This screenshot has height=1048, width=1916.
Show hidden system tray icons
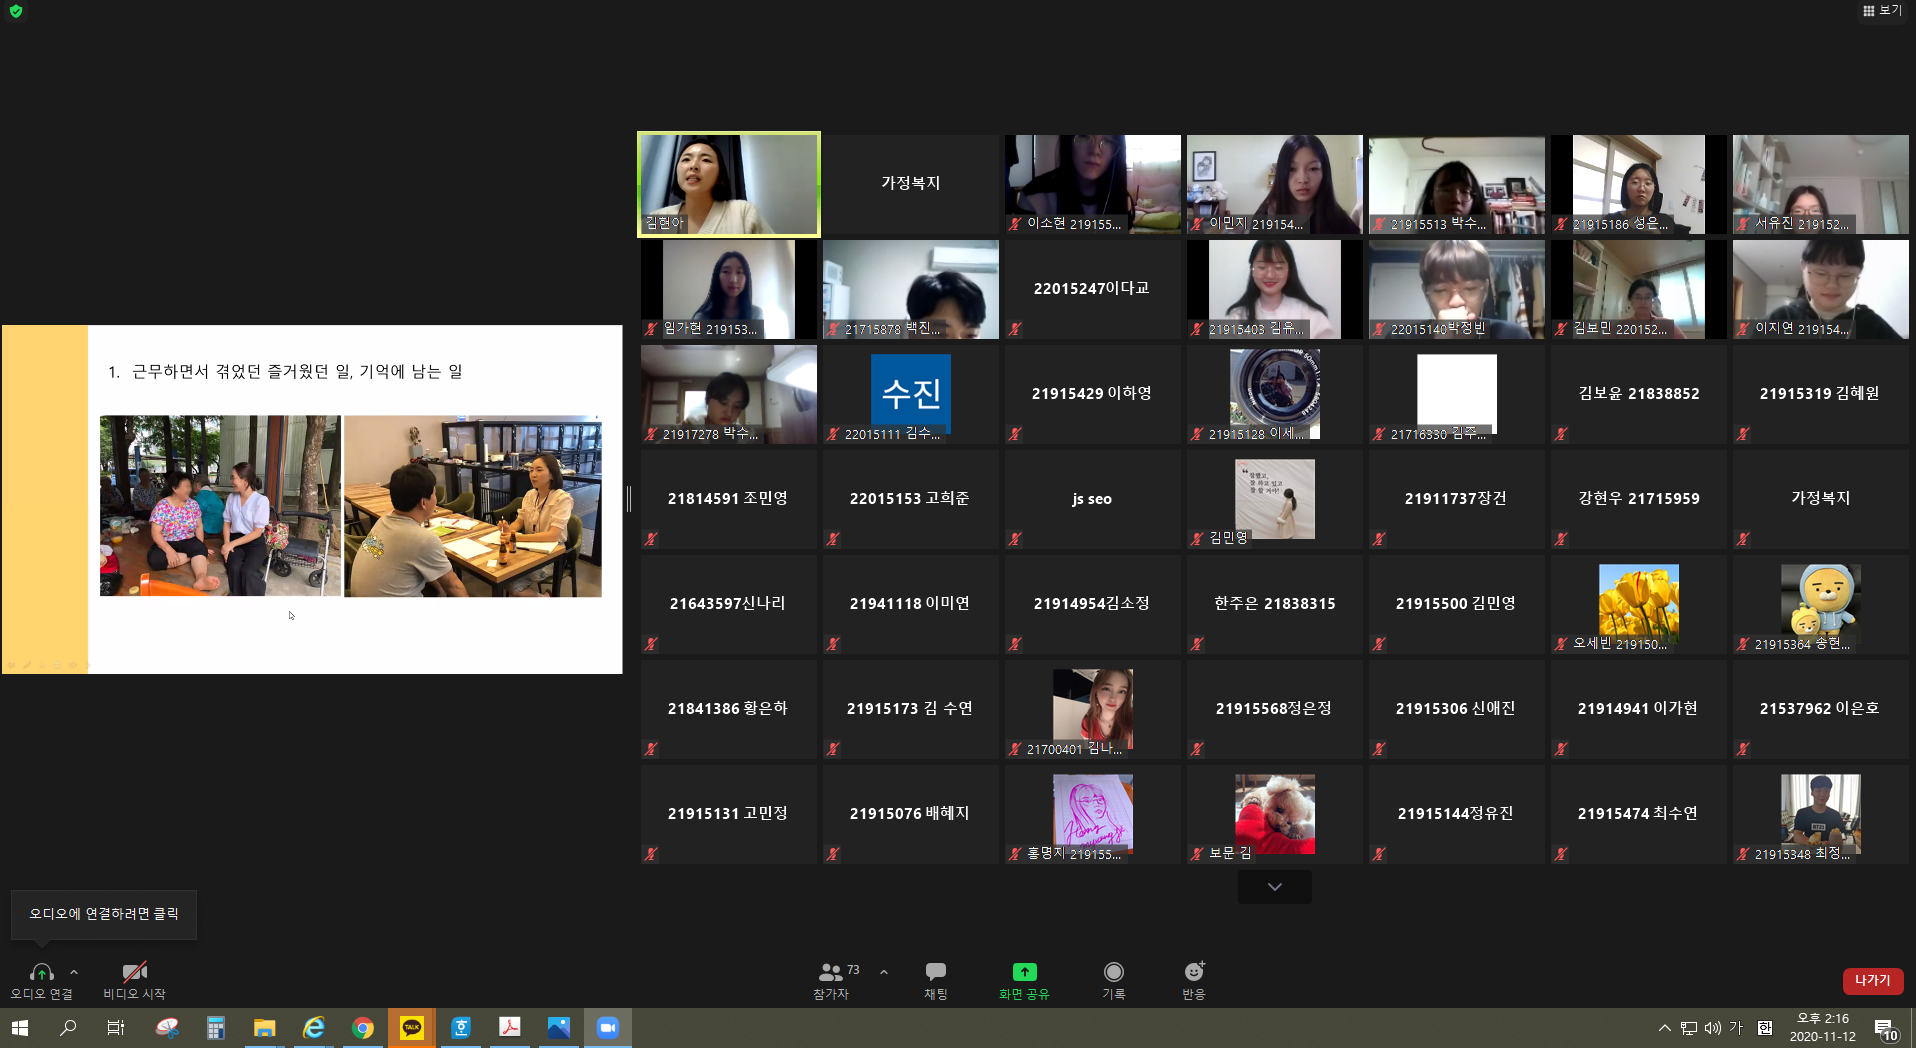[1664, 1027]
